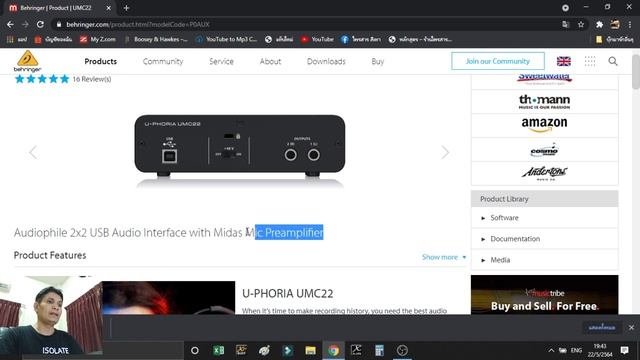Screen dimensions: 640x360
Task: Bookmark this page with the star icon
Action: (581, 24)
